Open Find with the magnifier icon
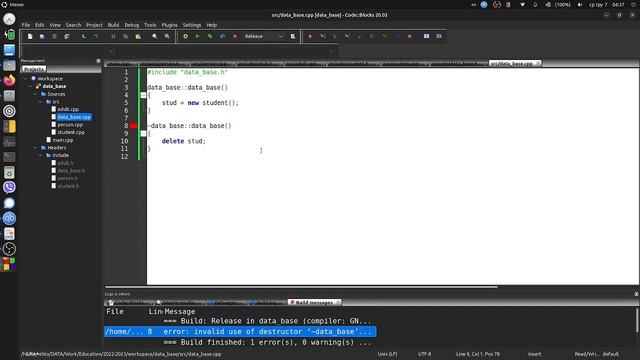This screenshot has height=360, width=640. 155,36
